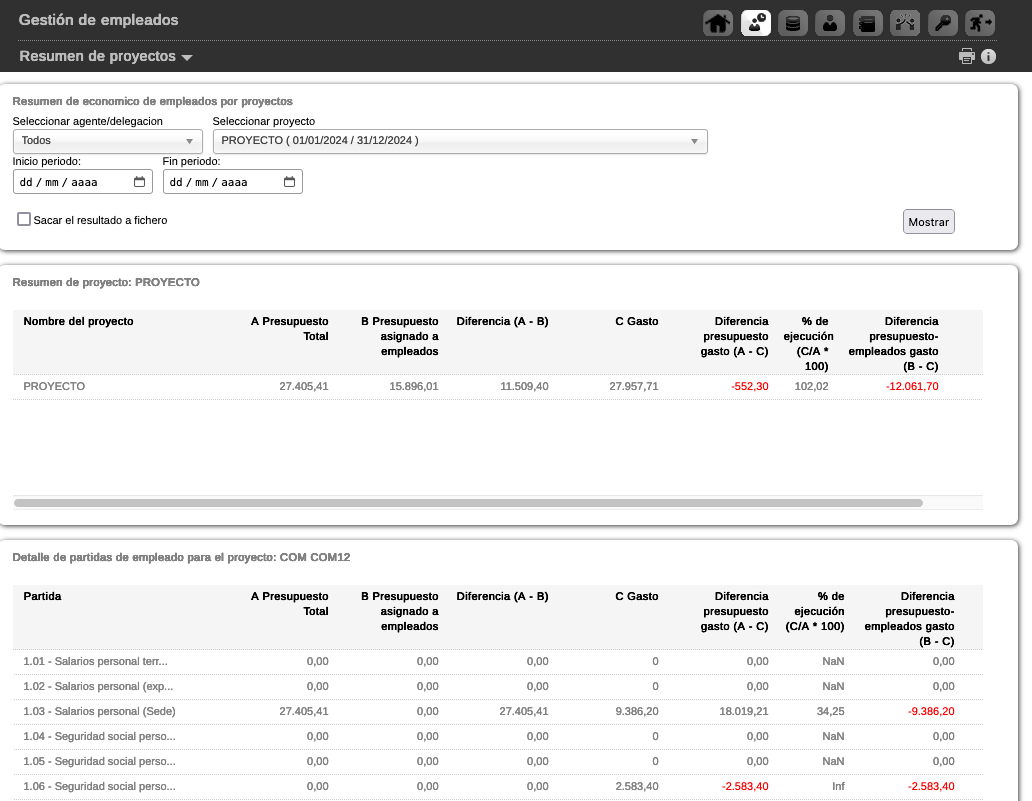Select the PROYECTO row in summary table
This screenshot has height=801, width=1032.
click(54, 386)
